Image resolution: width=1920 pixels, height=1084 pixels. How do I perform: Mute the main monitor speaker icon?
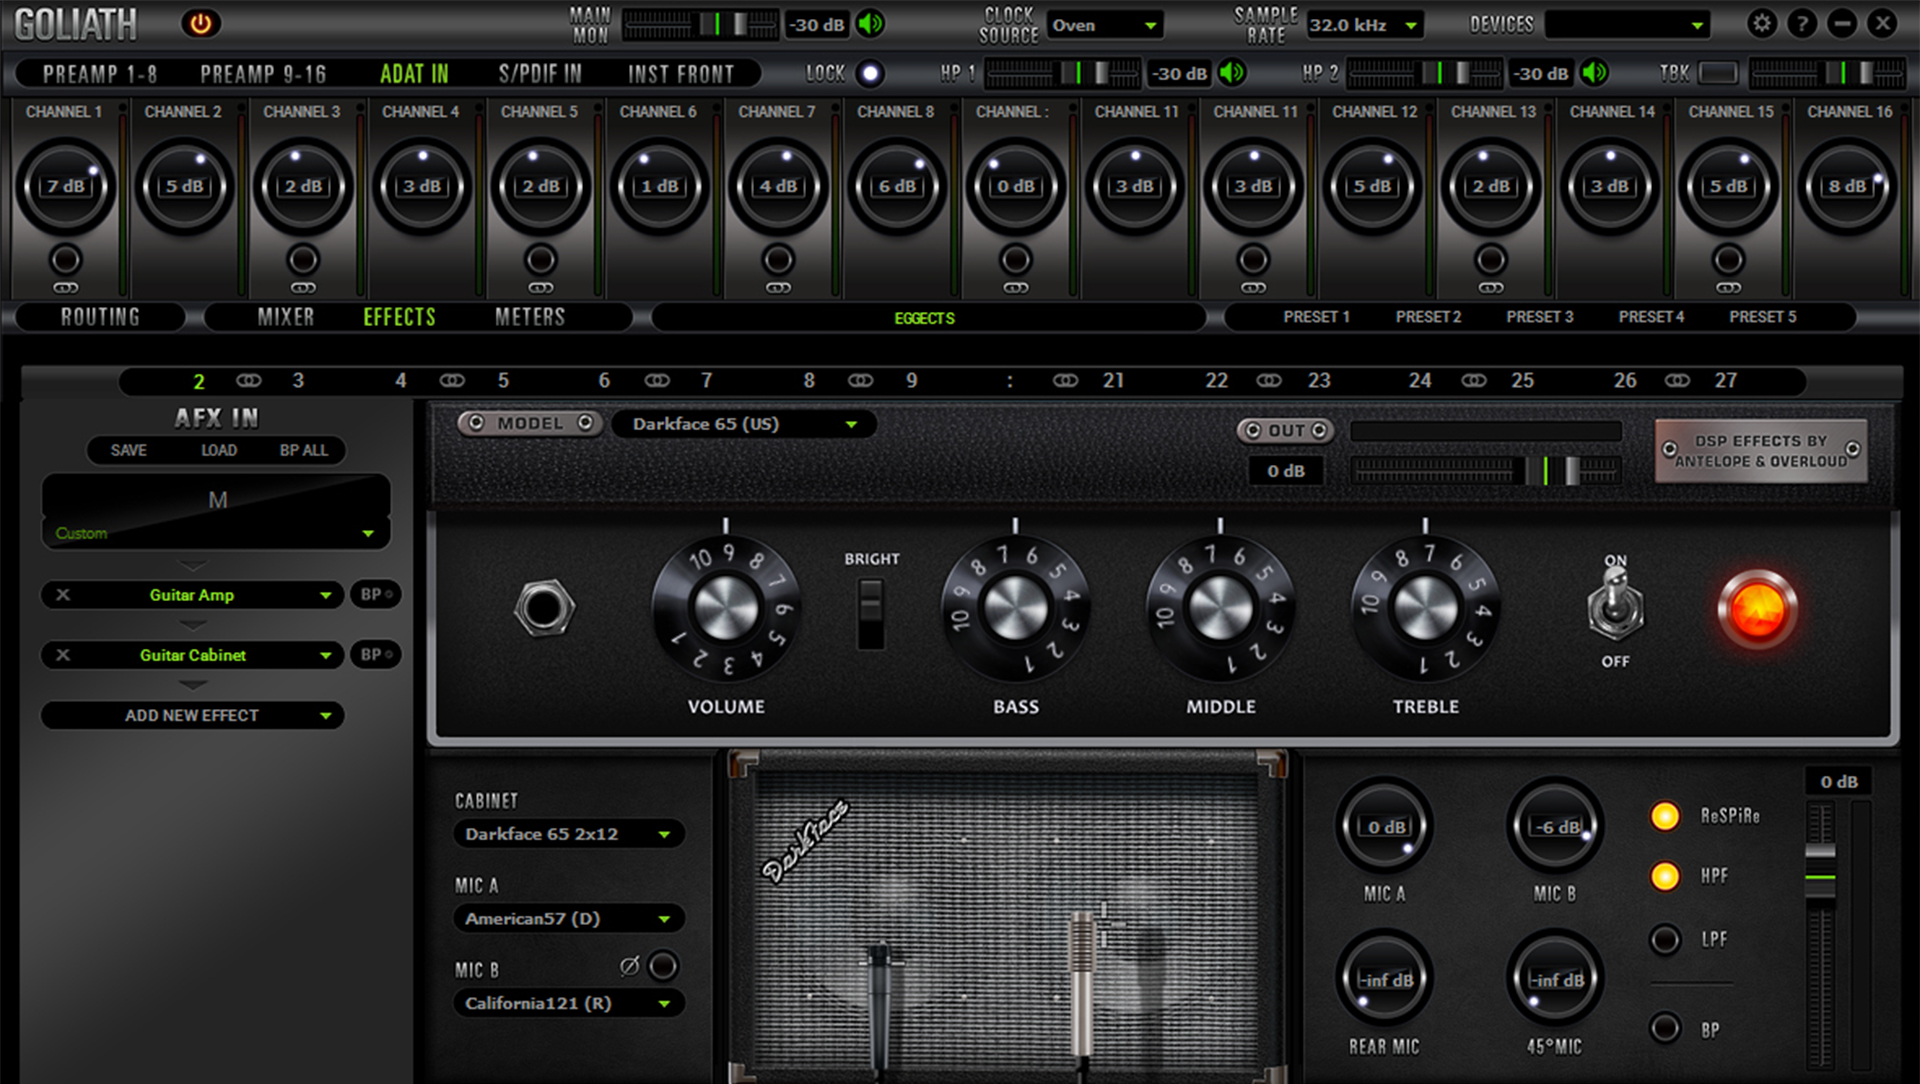tap(871, 24)
